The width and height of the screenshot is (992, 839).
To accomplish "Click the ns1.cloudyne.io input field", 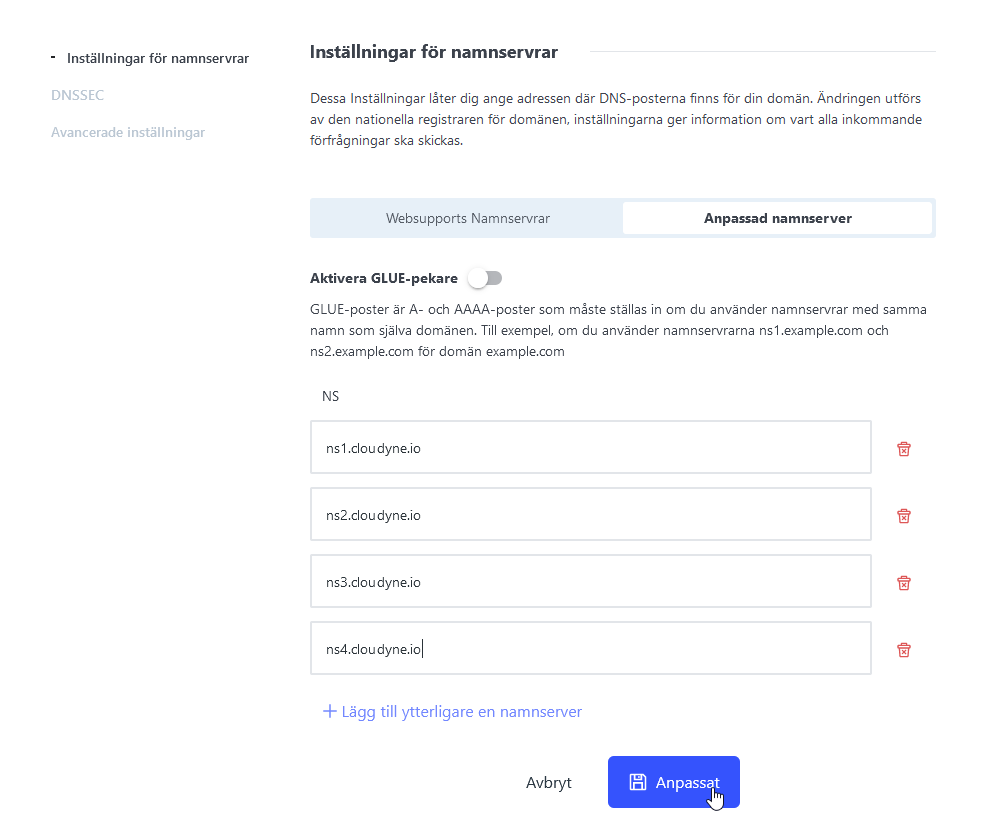I will point(590,448).
